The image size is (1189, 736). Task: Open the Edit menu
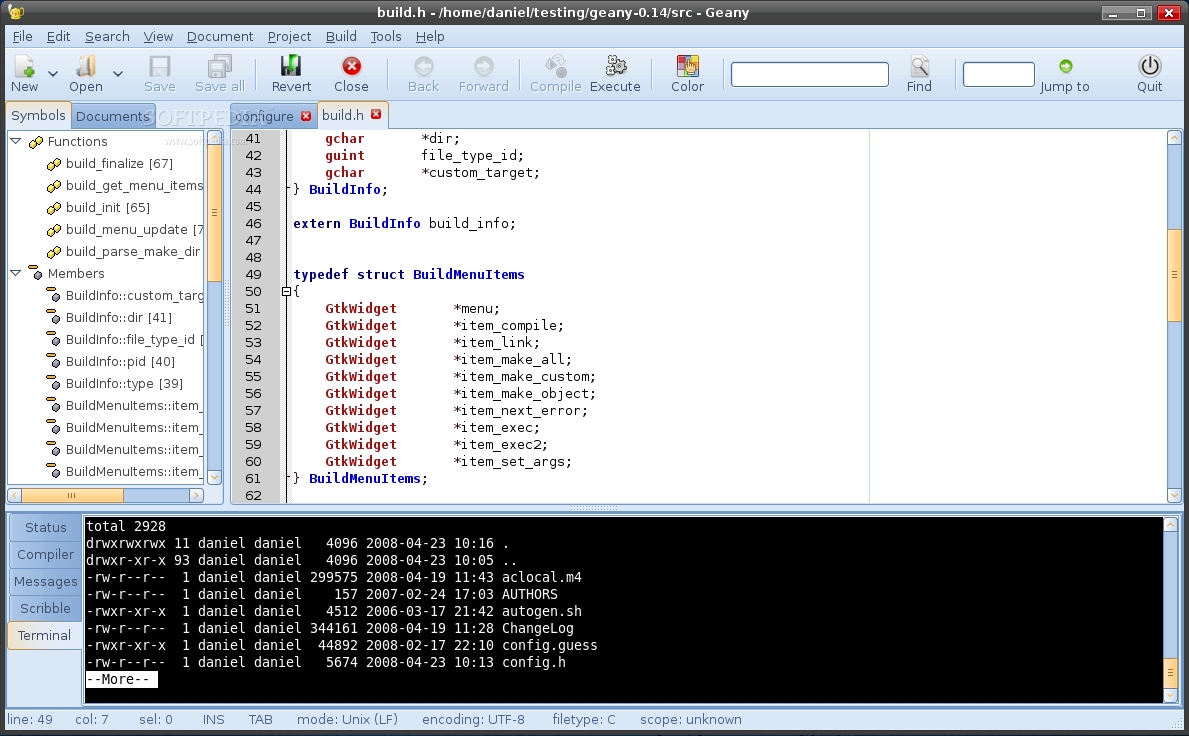58,36
